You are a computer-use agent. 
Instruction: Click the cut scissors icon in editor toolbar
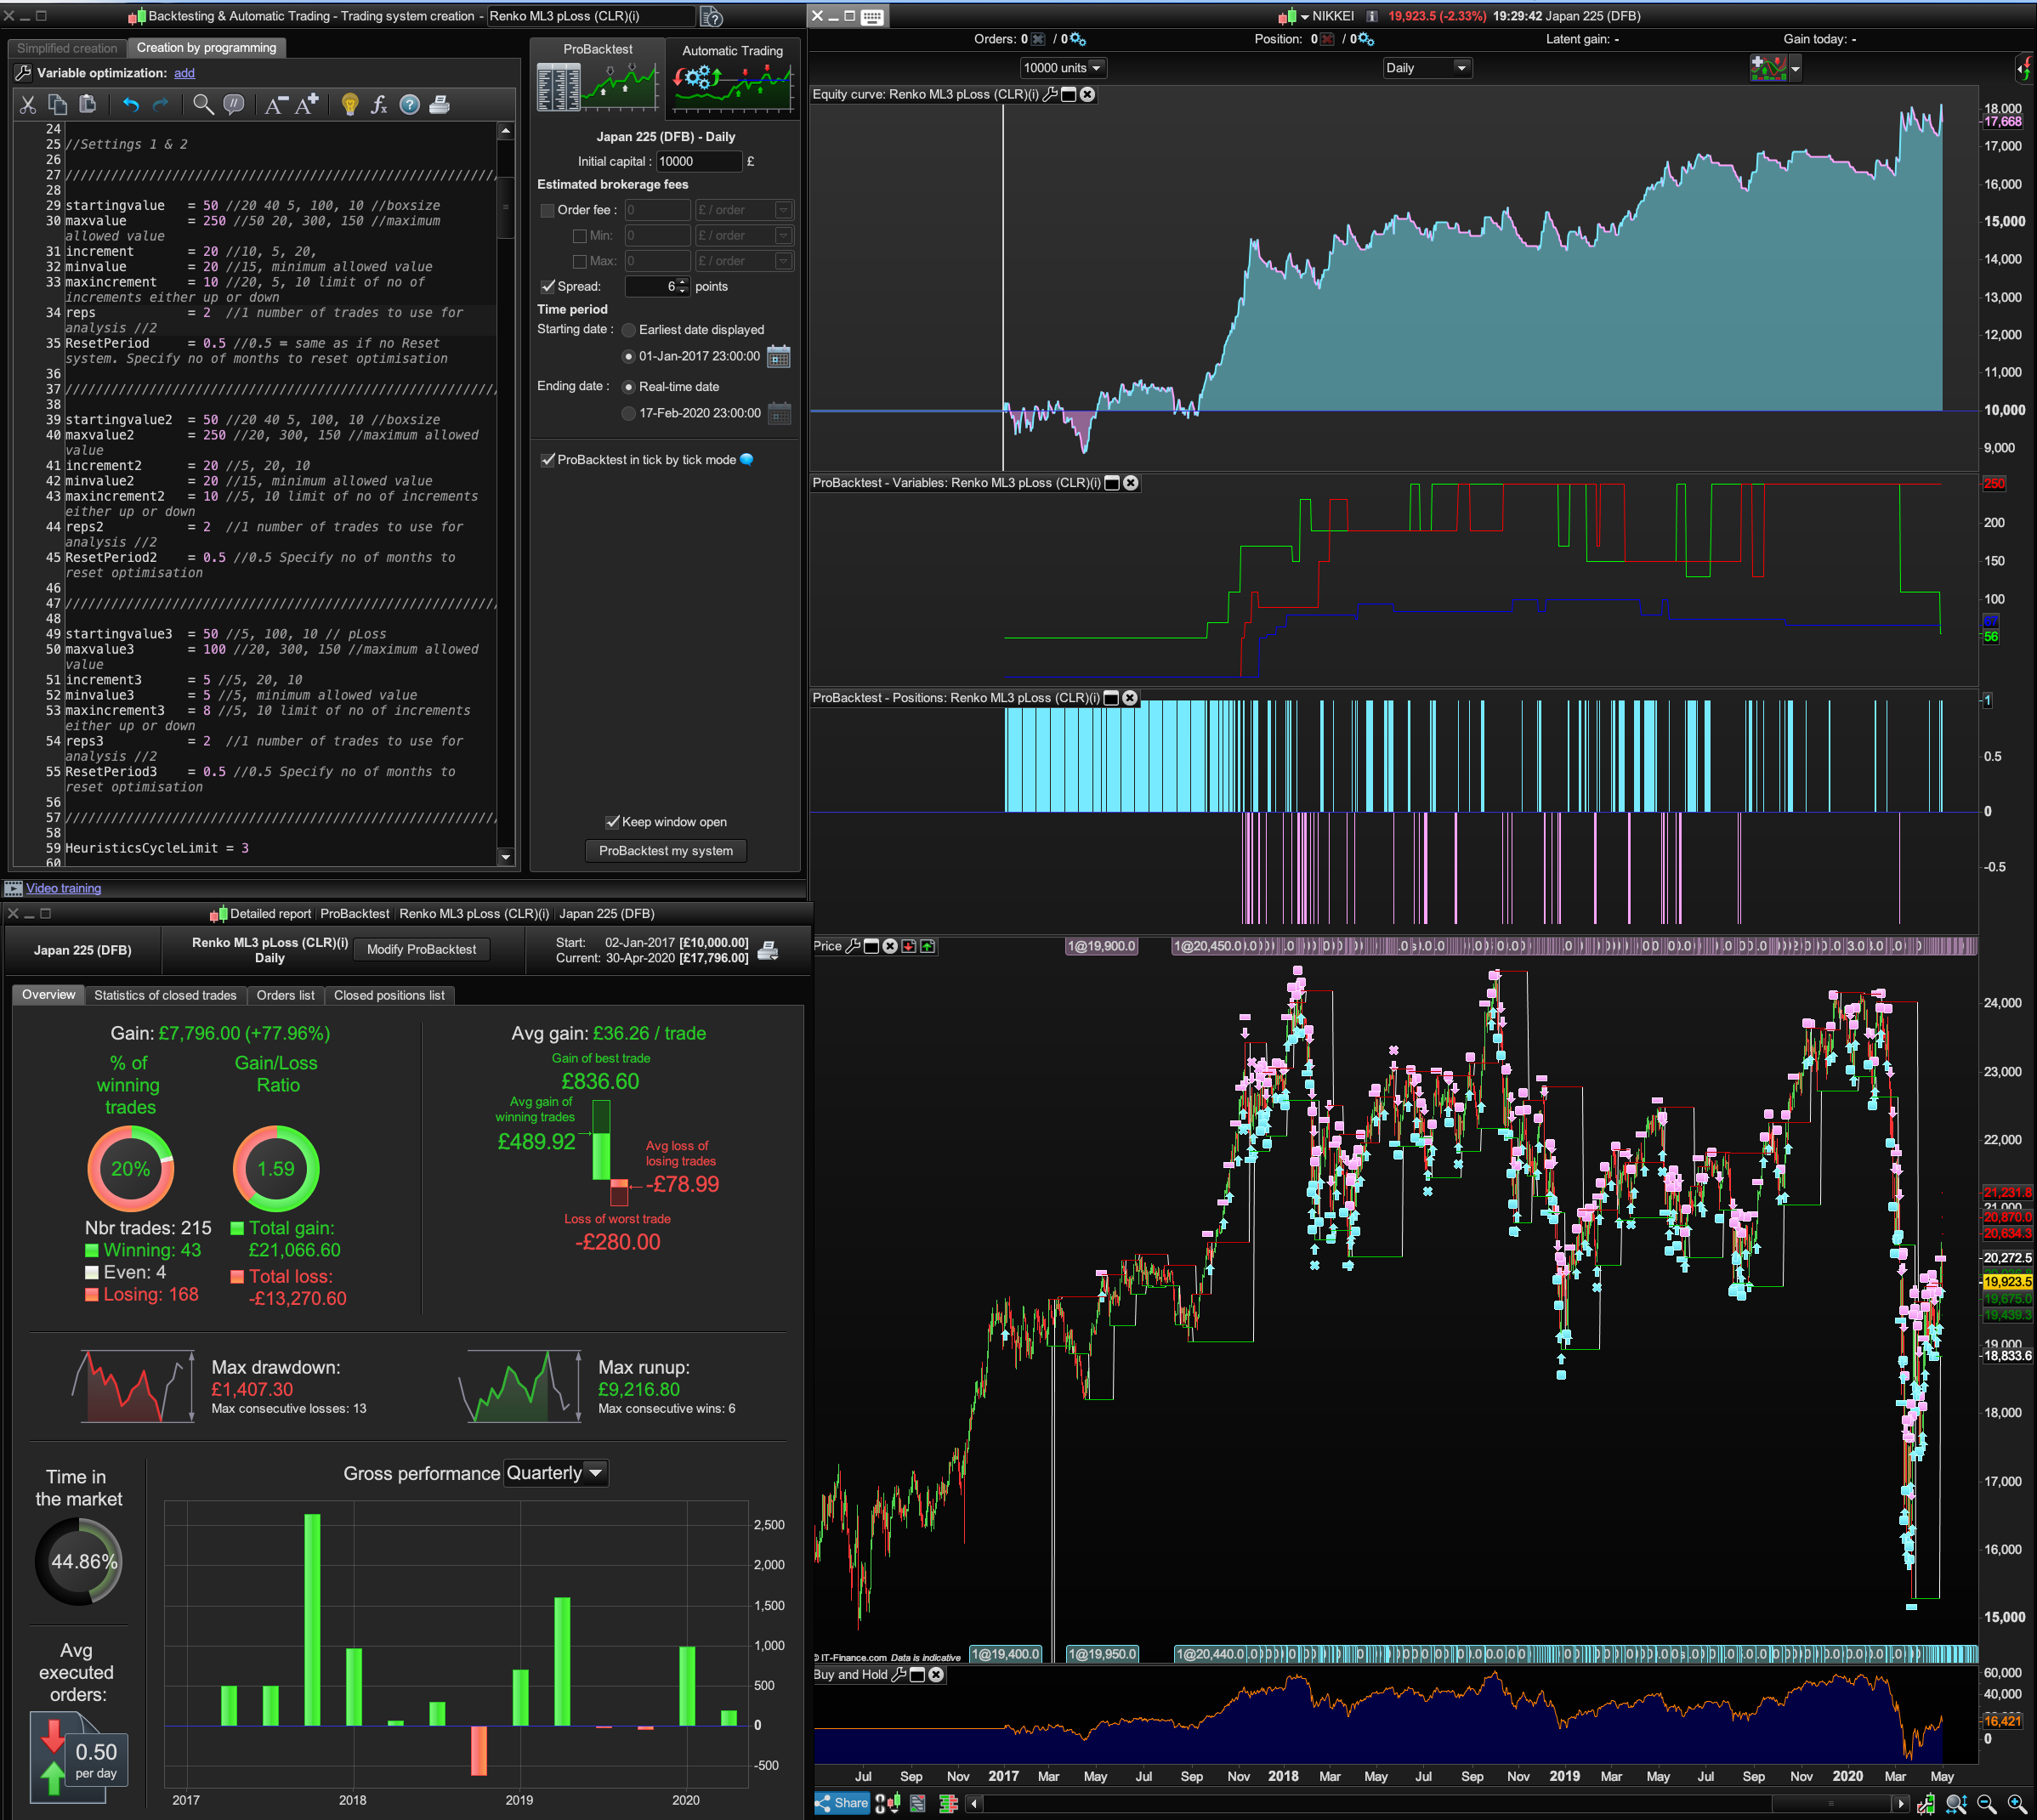[x=27, y=105]
